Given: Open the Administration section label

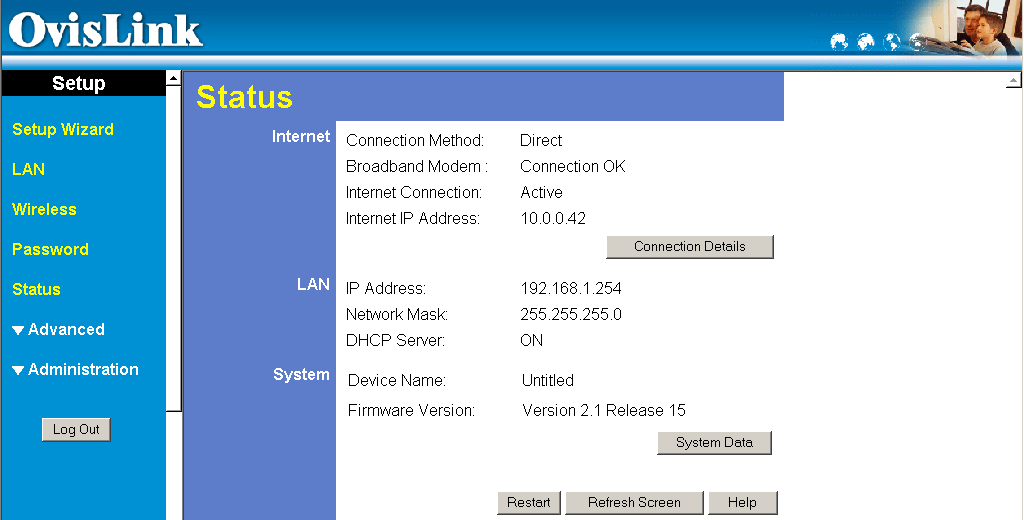Looking at the screenshot, I should (83, 369).
